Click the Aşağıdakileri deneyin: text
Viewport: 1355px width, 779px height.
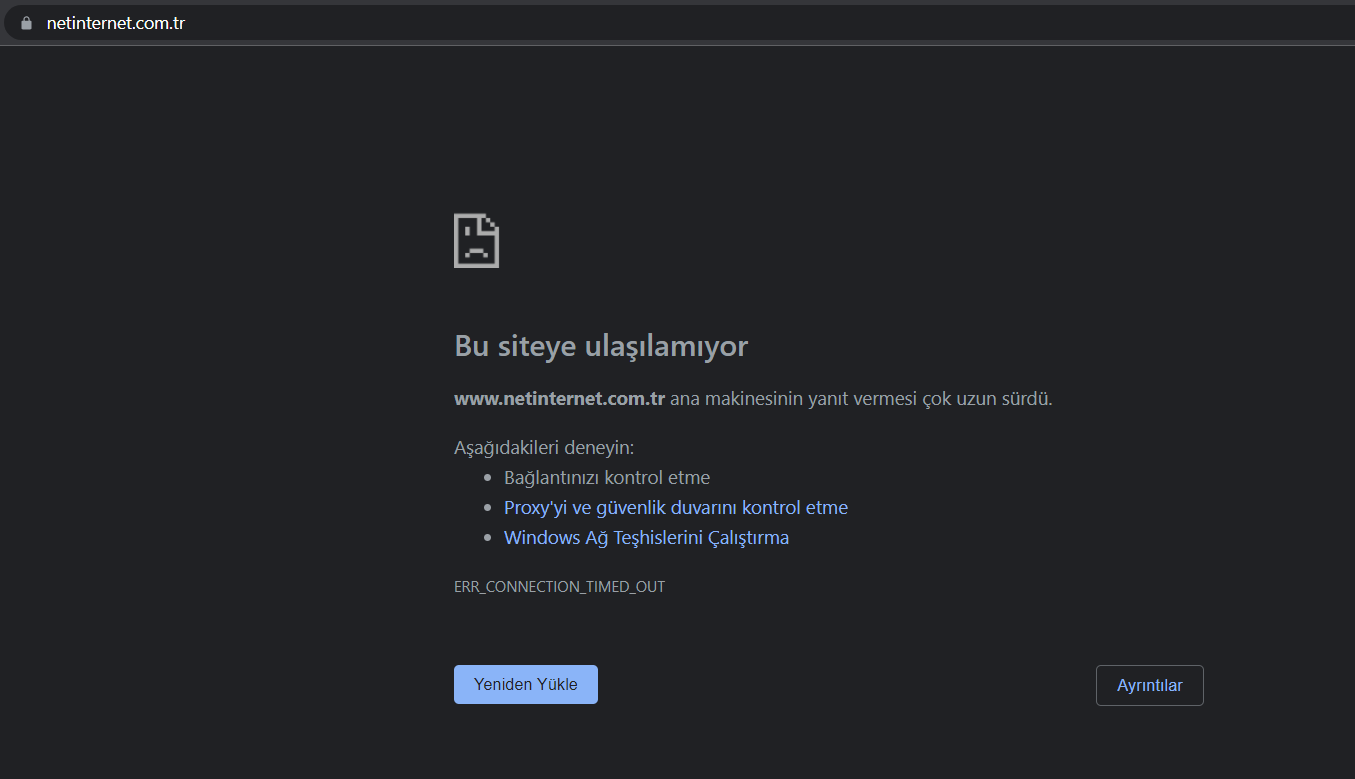coord(544,447)
